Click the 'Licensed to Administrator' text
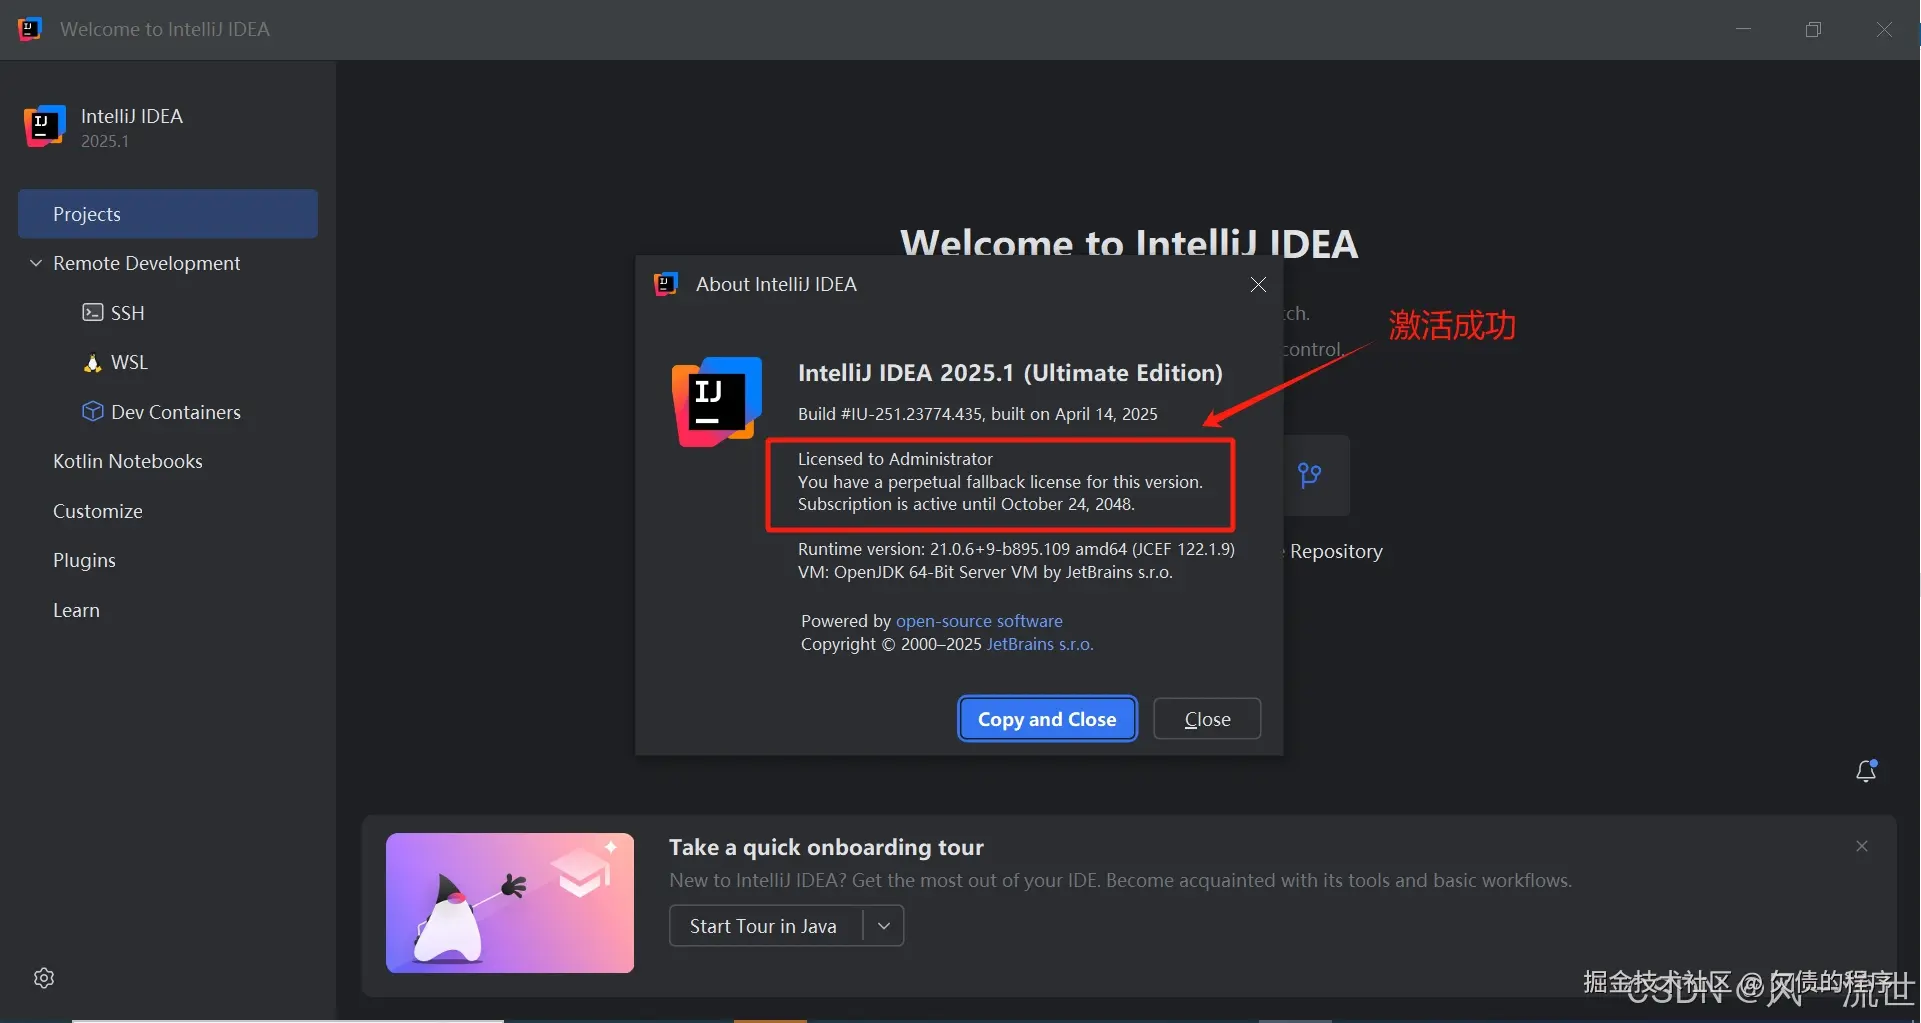The height and width of the screenshot is (1023, 1921). pyautogui.click(x=895, y=459)
